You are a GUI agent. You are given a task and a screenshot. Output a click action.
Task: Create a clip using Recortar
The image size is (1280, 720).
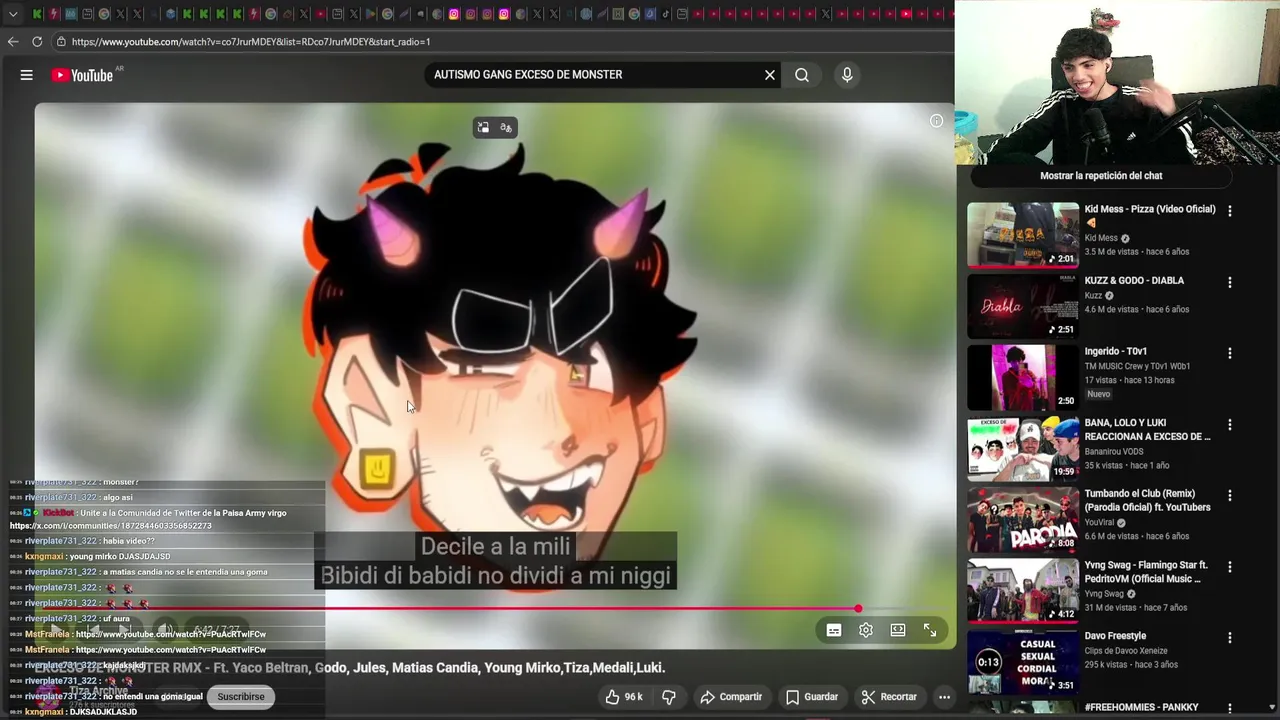point(889,697)
